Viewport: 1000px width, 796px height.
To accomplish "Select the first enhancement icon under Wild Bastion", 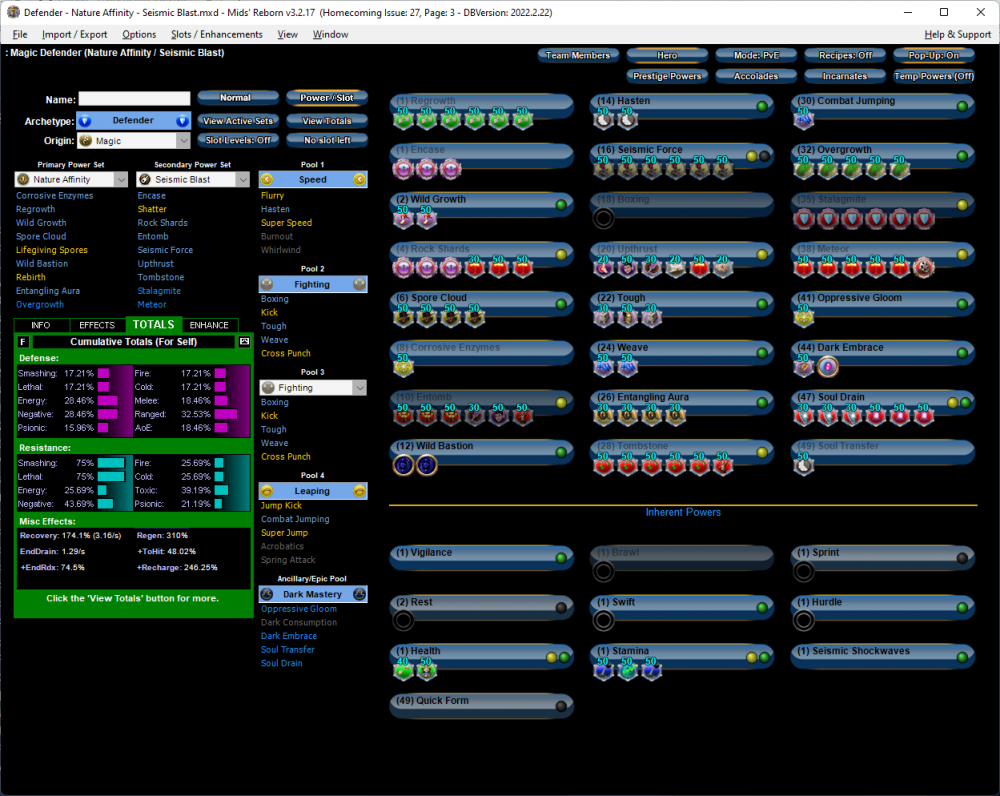I will 404,465.
